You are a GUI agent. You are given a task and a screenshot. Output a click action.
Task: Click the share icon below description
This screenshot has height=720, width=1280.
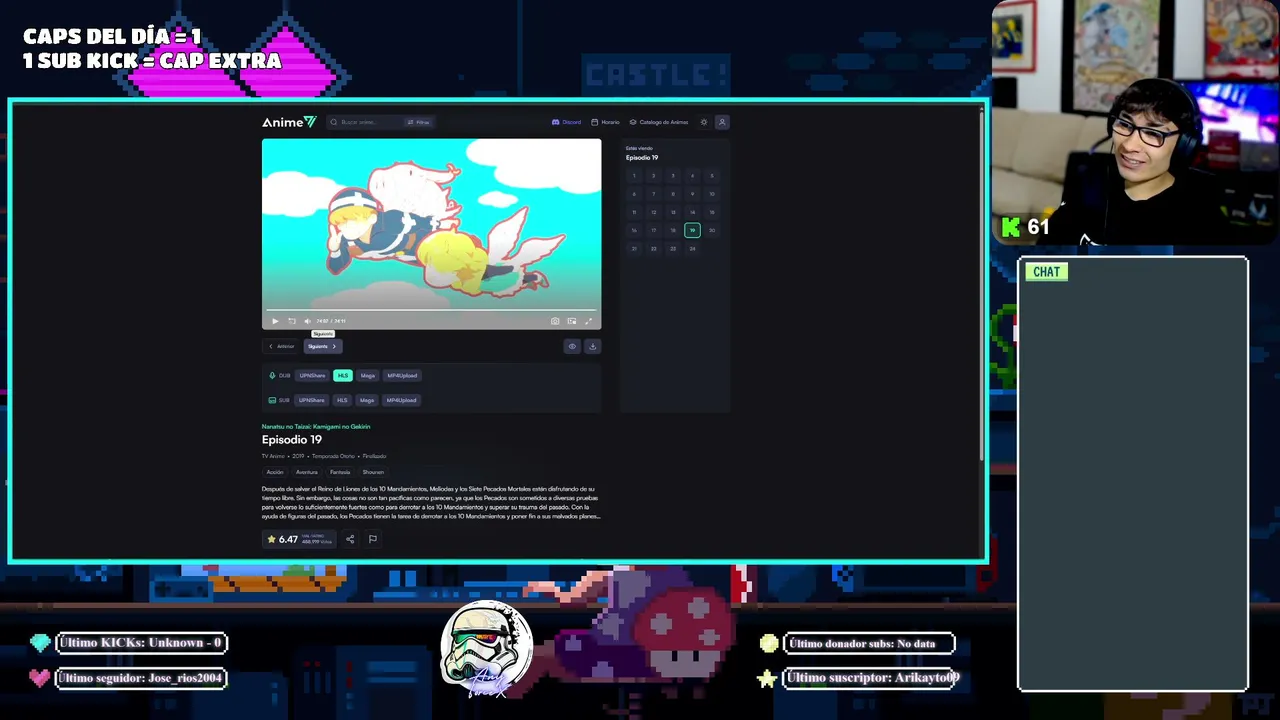click(350, 539)
